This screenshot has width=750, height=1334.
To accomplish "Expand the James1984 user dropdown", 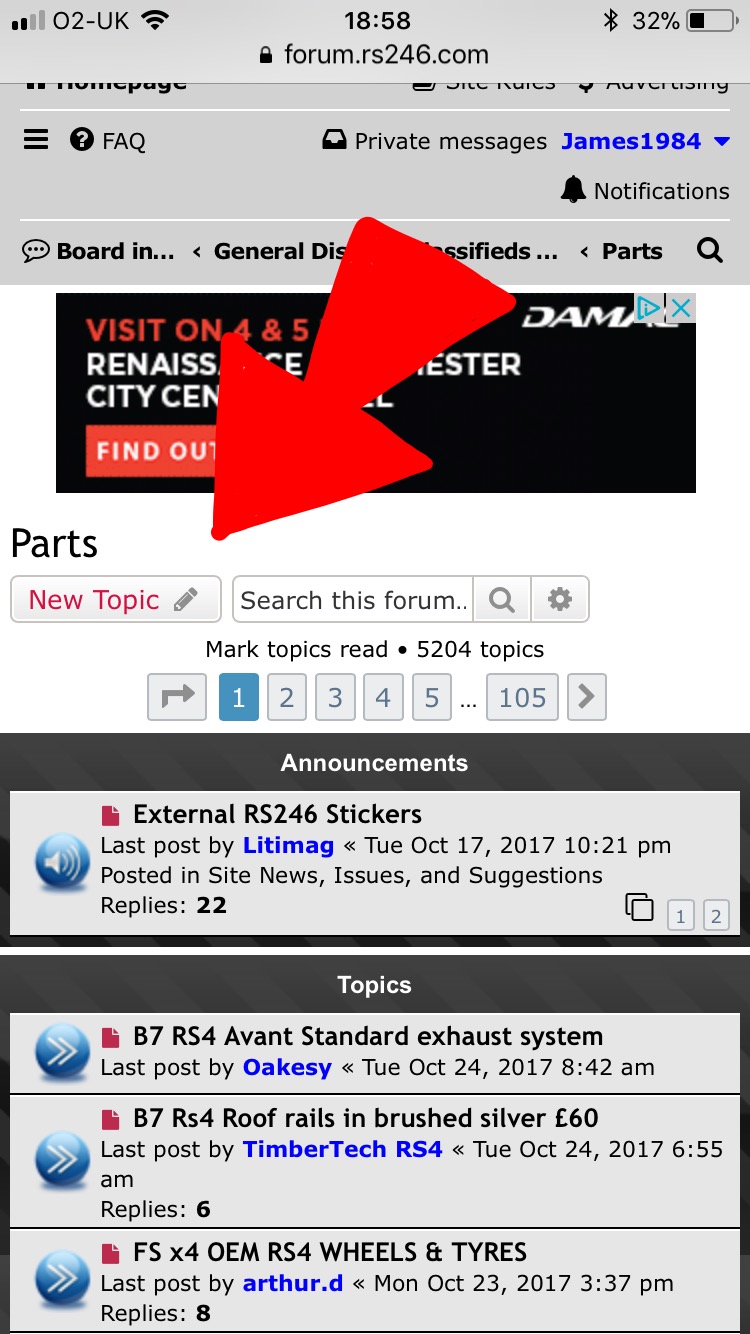I will [x=723, y=142].
